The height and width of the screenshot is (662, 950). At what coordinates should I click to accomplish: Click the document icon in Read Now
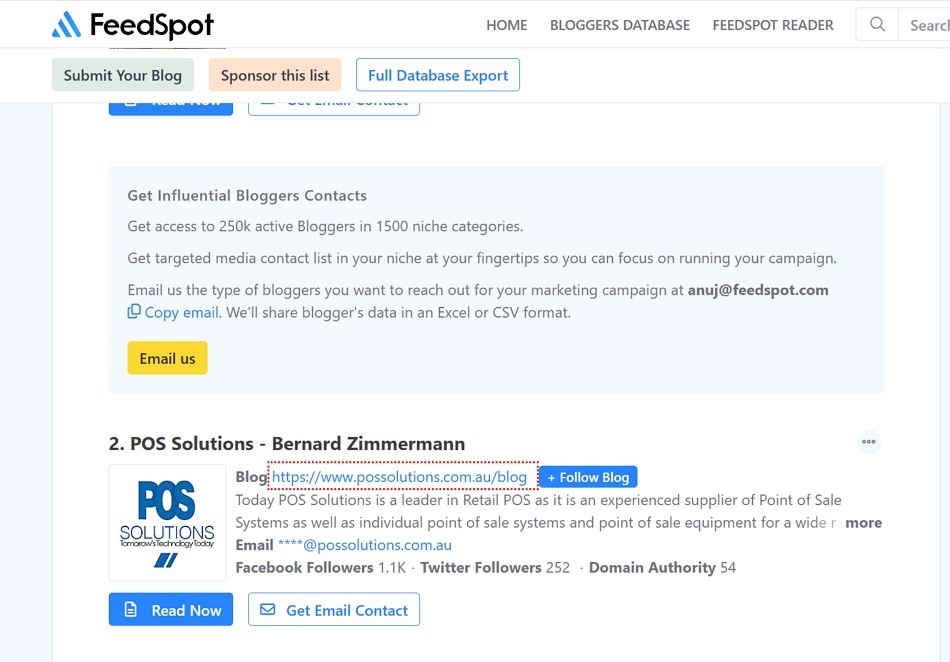(131, 609)
